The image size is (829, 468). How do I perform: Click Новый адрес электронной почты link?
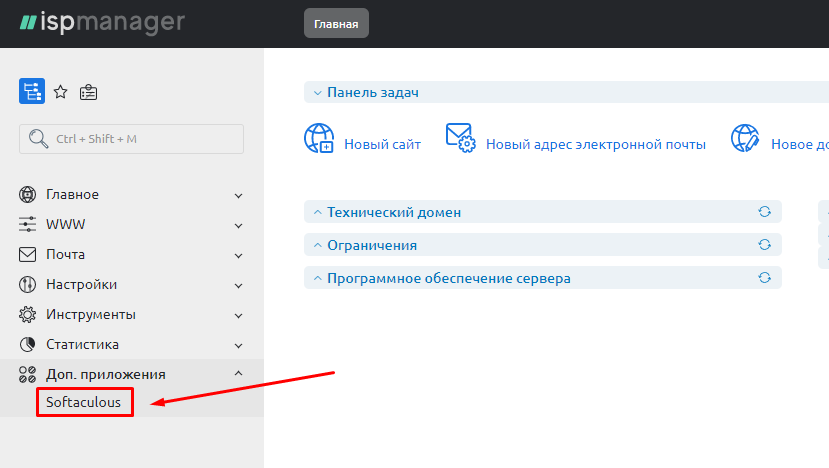tap(595, 144)
